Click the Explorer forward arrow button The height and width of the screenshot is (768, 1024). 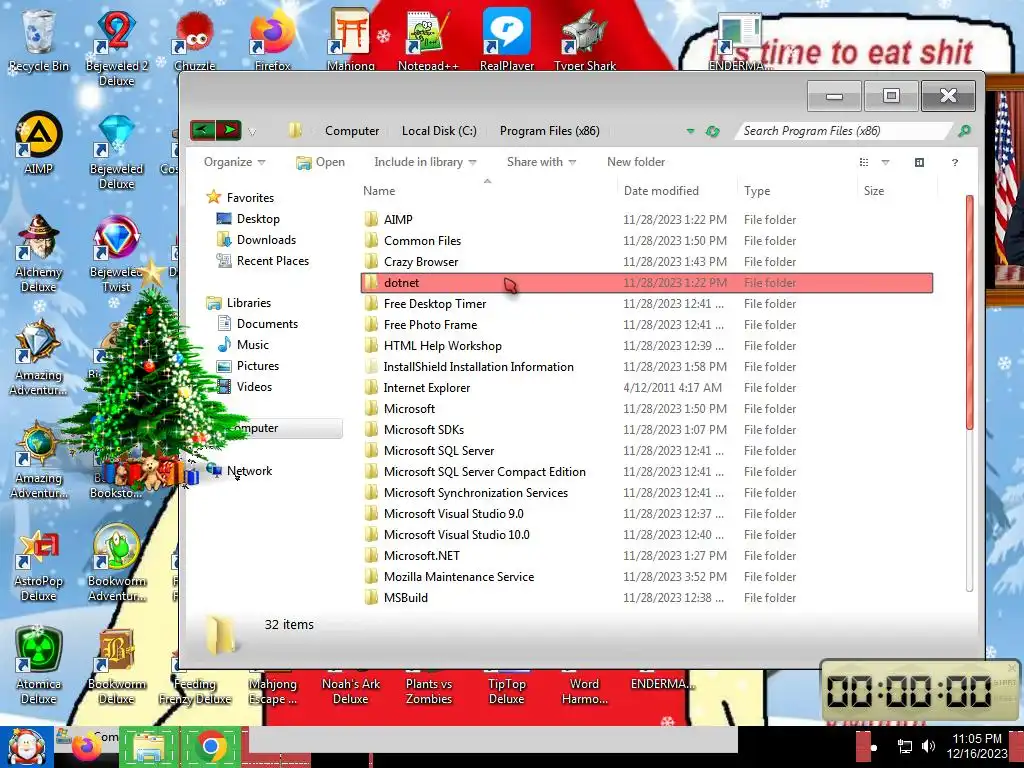(229, 130)
